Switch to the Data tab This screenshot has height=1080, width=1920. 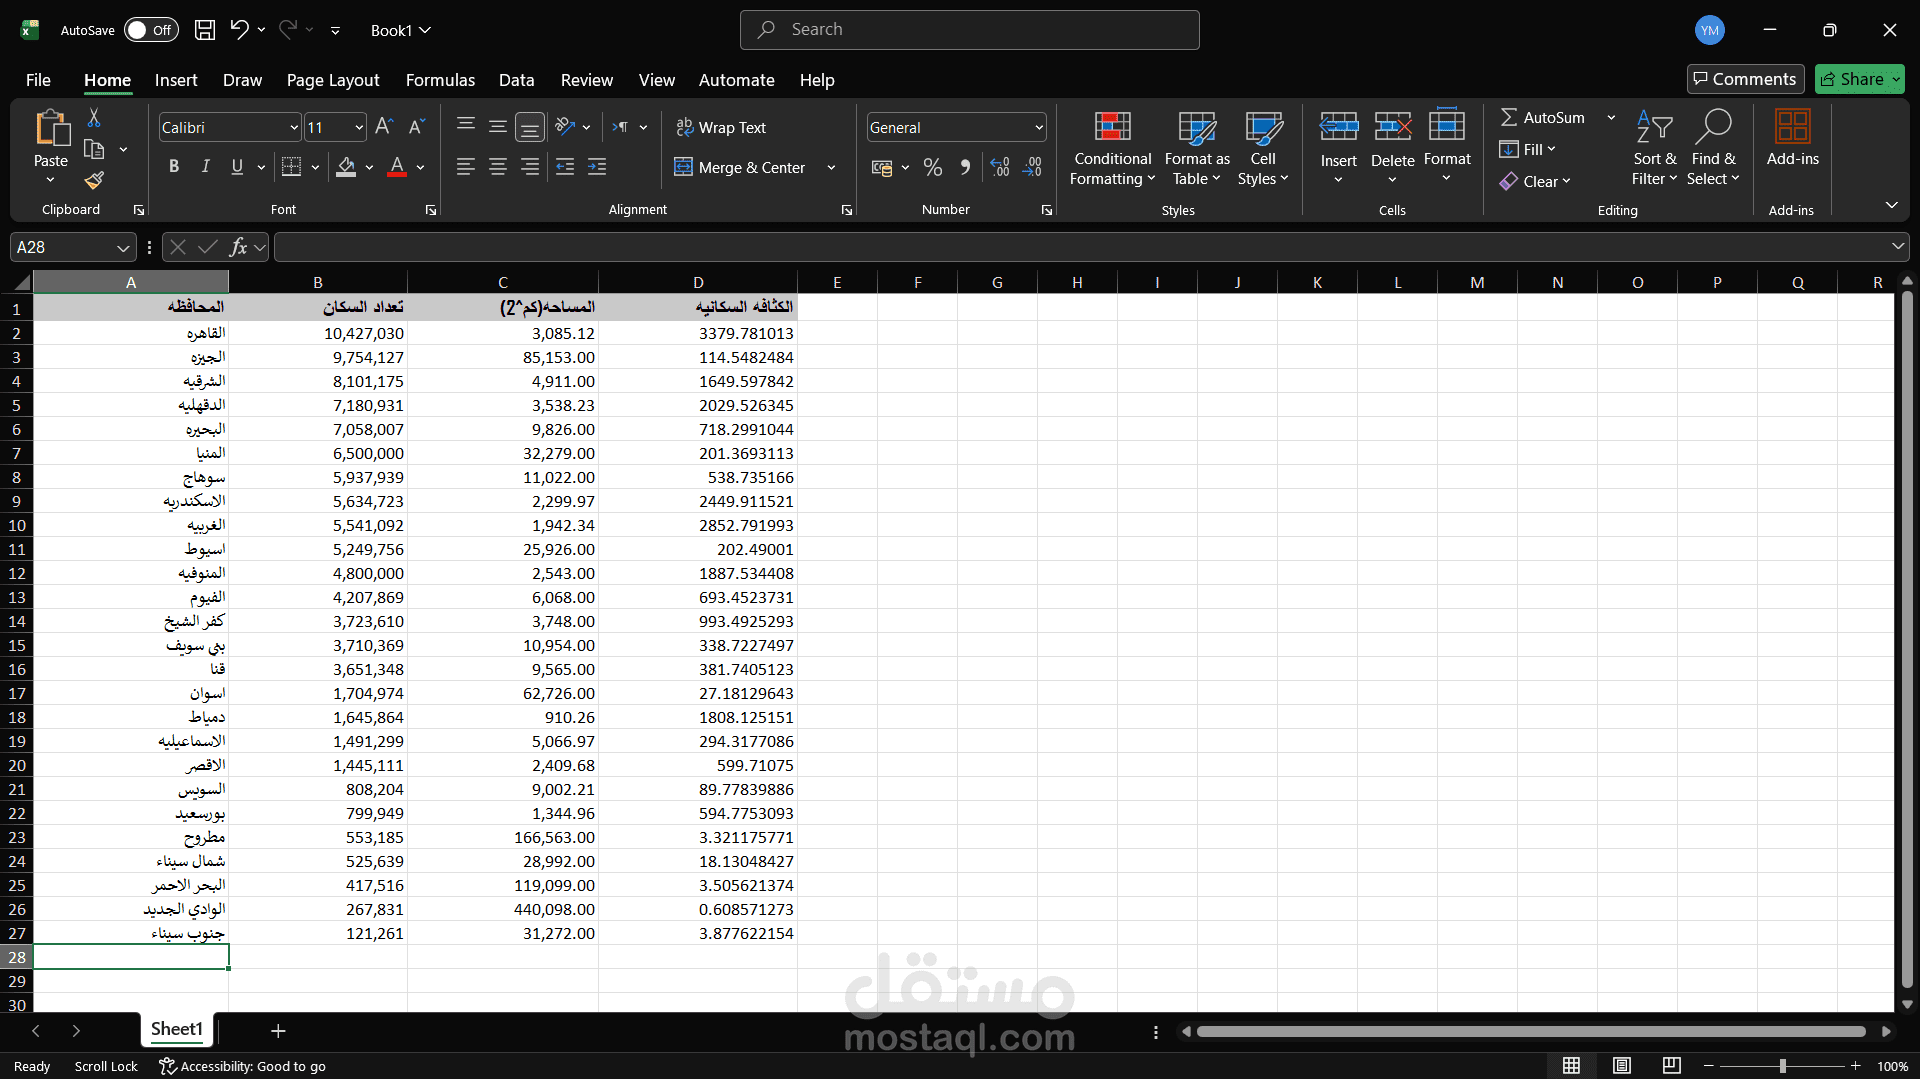[517, 80]
